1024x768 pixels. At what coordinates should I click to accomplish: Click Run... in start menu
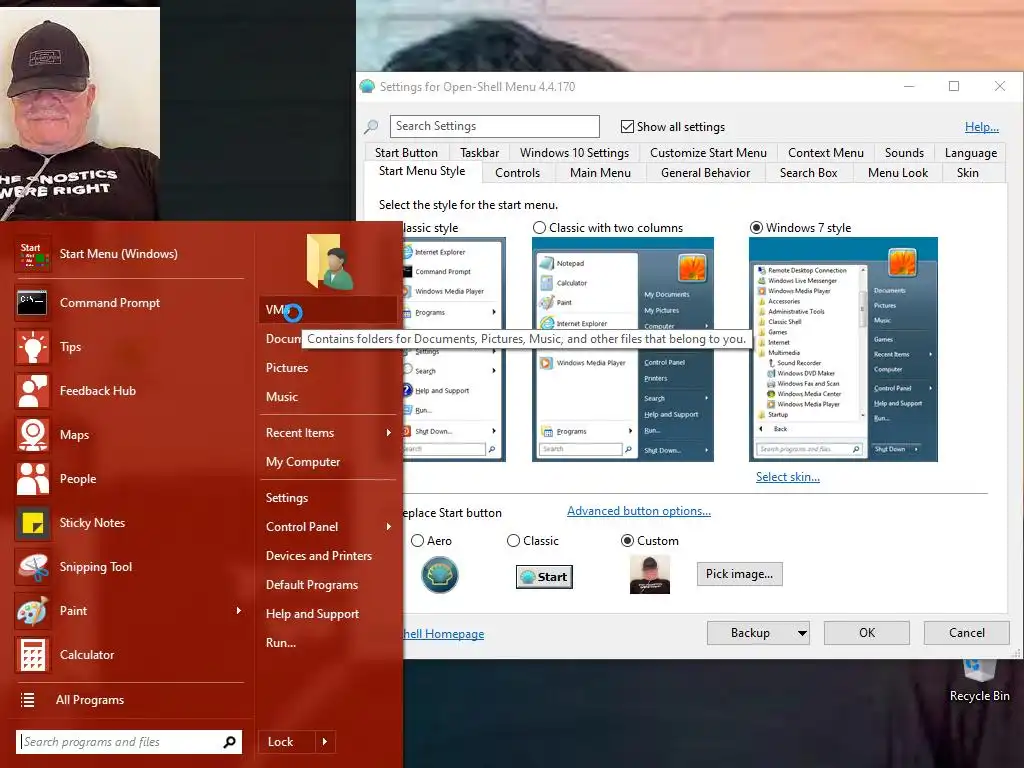pos(328,643)
